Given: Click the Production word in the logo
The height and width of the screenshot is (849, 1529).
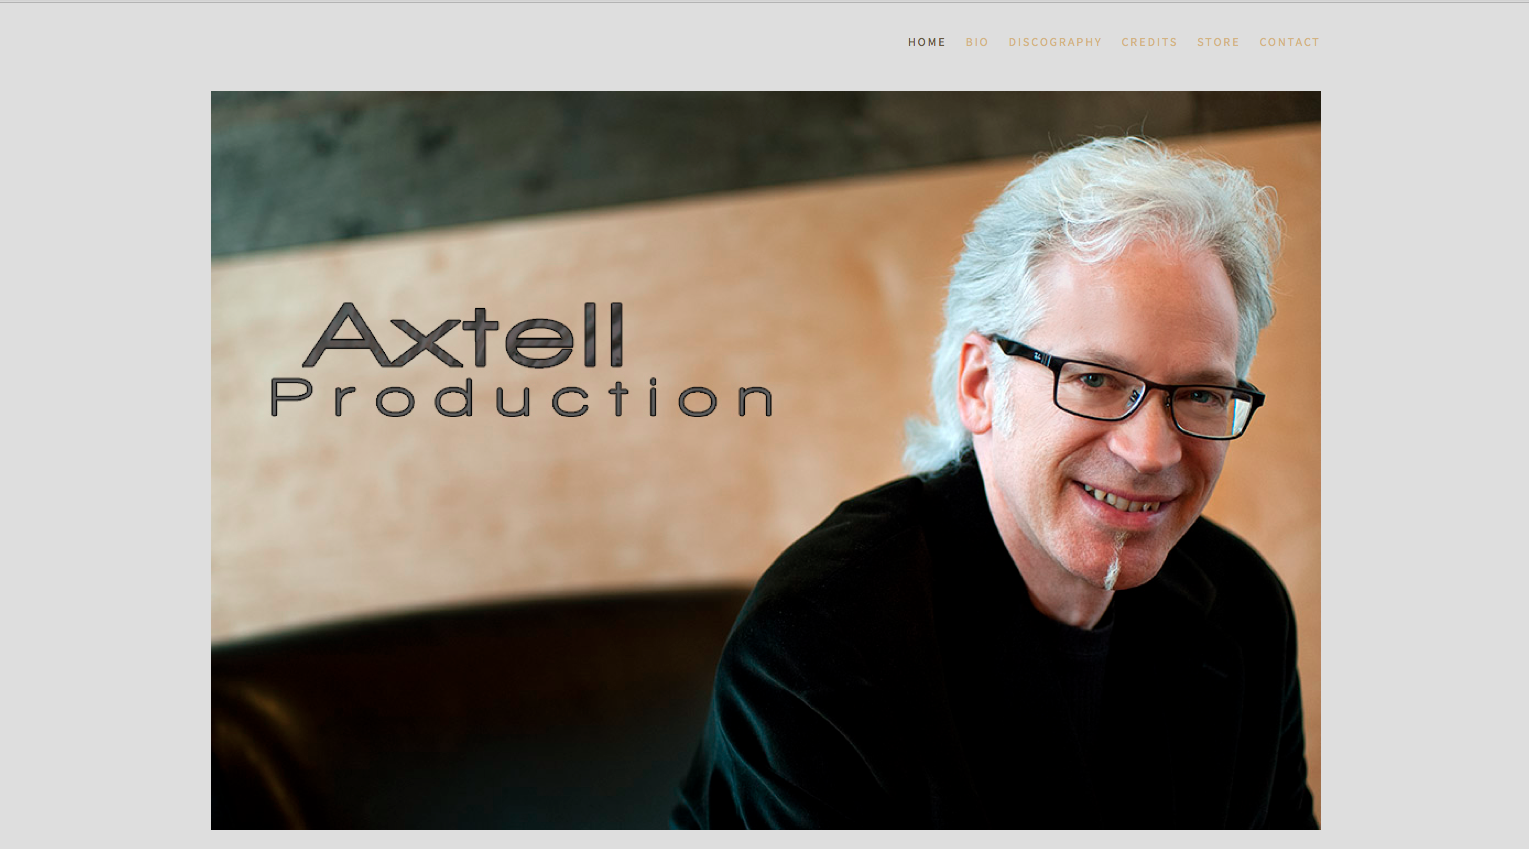Looking at the screenshot, I should click(x=522, y=398).
